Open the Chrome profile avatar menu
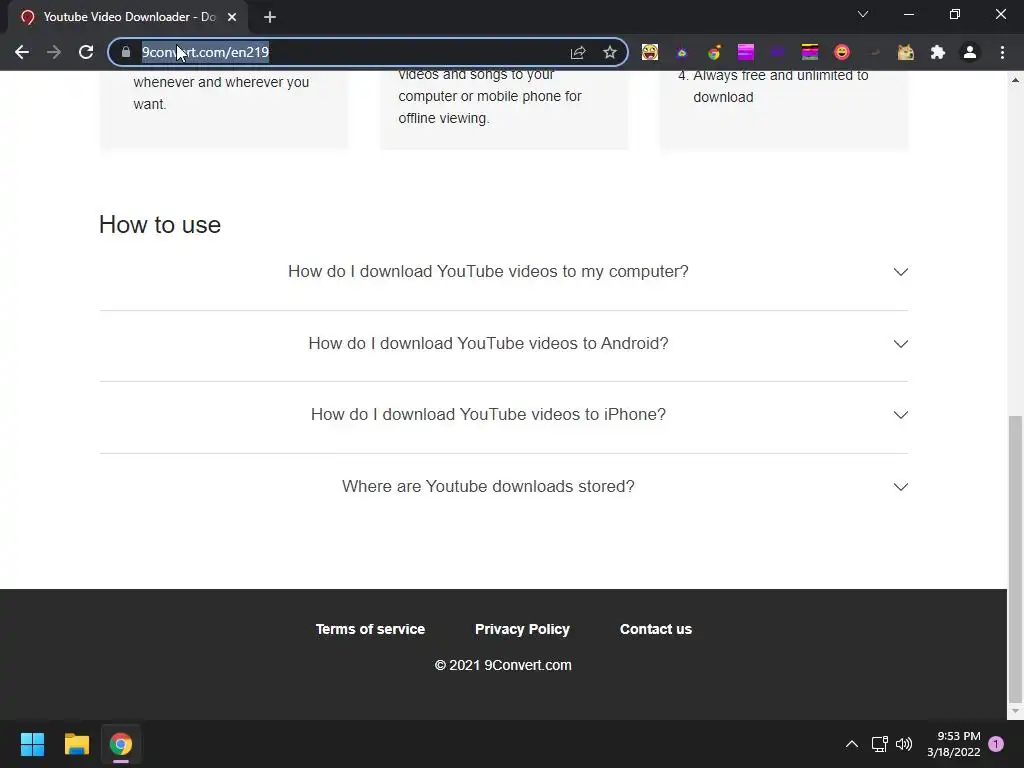This screenshot has width=1024, height=768. pyautogui.click(x=970, y=52)
